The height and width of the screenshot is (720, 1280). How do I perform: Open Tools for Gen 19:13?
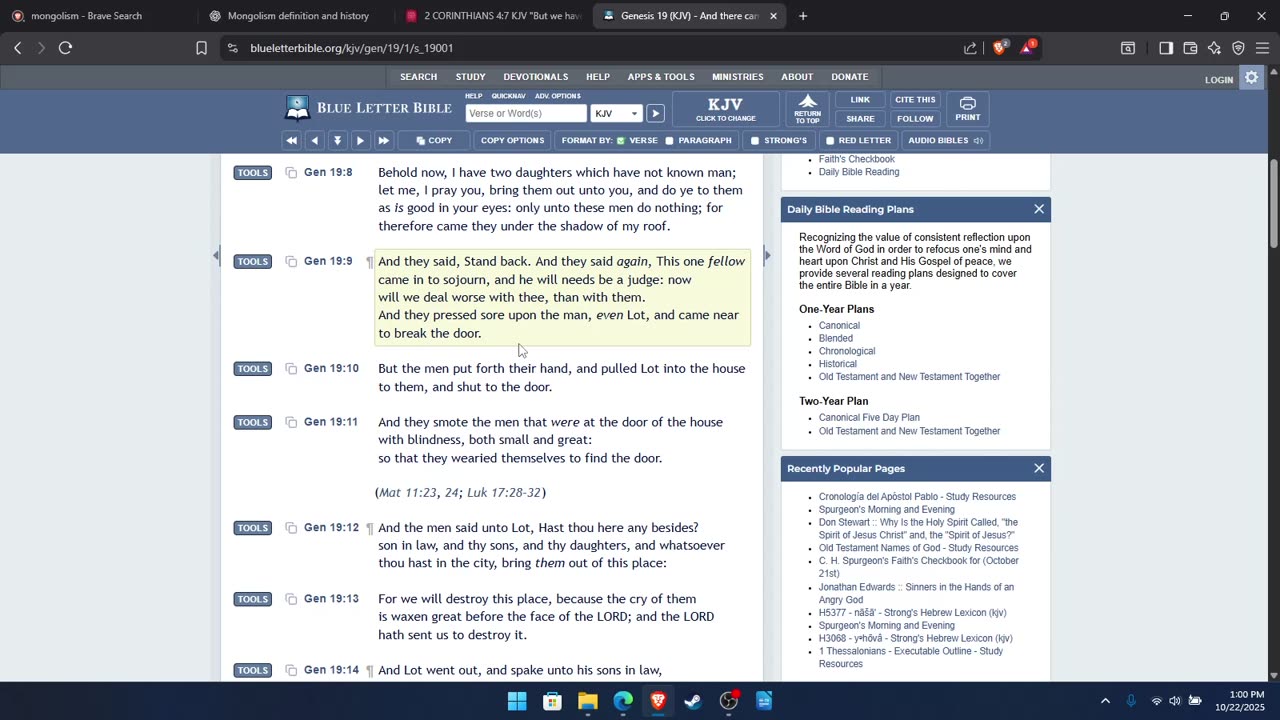(253, 600)
